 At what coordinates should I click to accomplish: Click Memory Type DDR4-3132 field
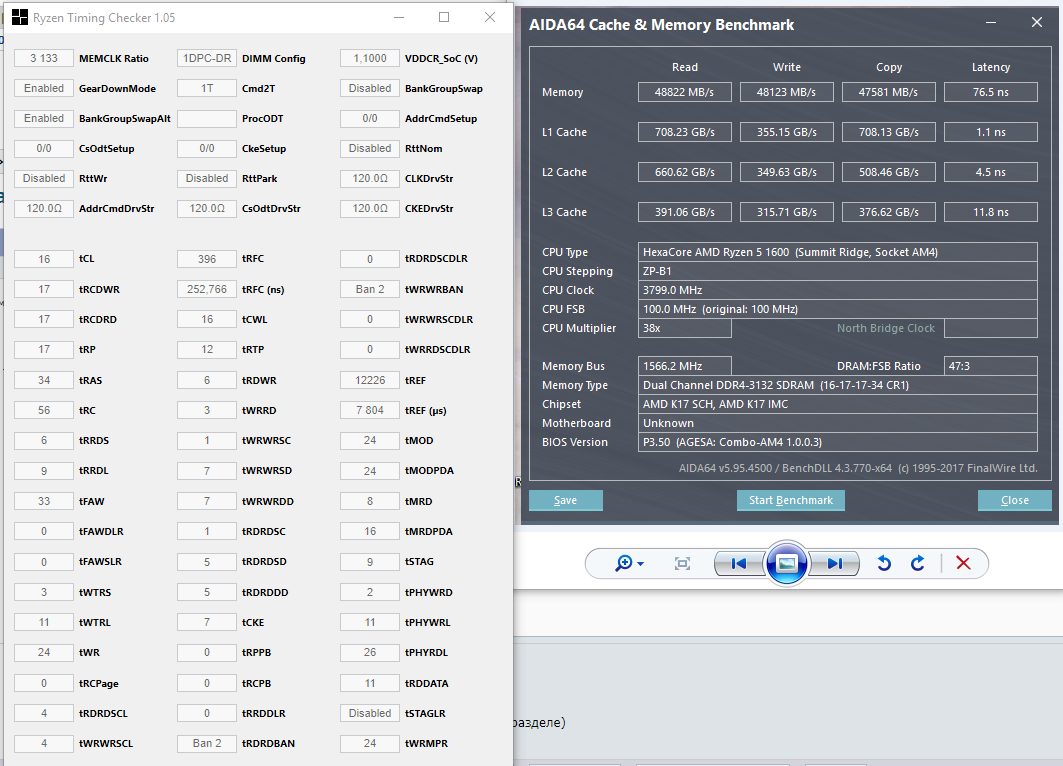point(837,385)
